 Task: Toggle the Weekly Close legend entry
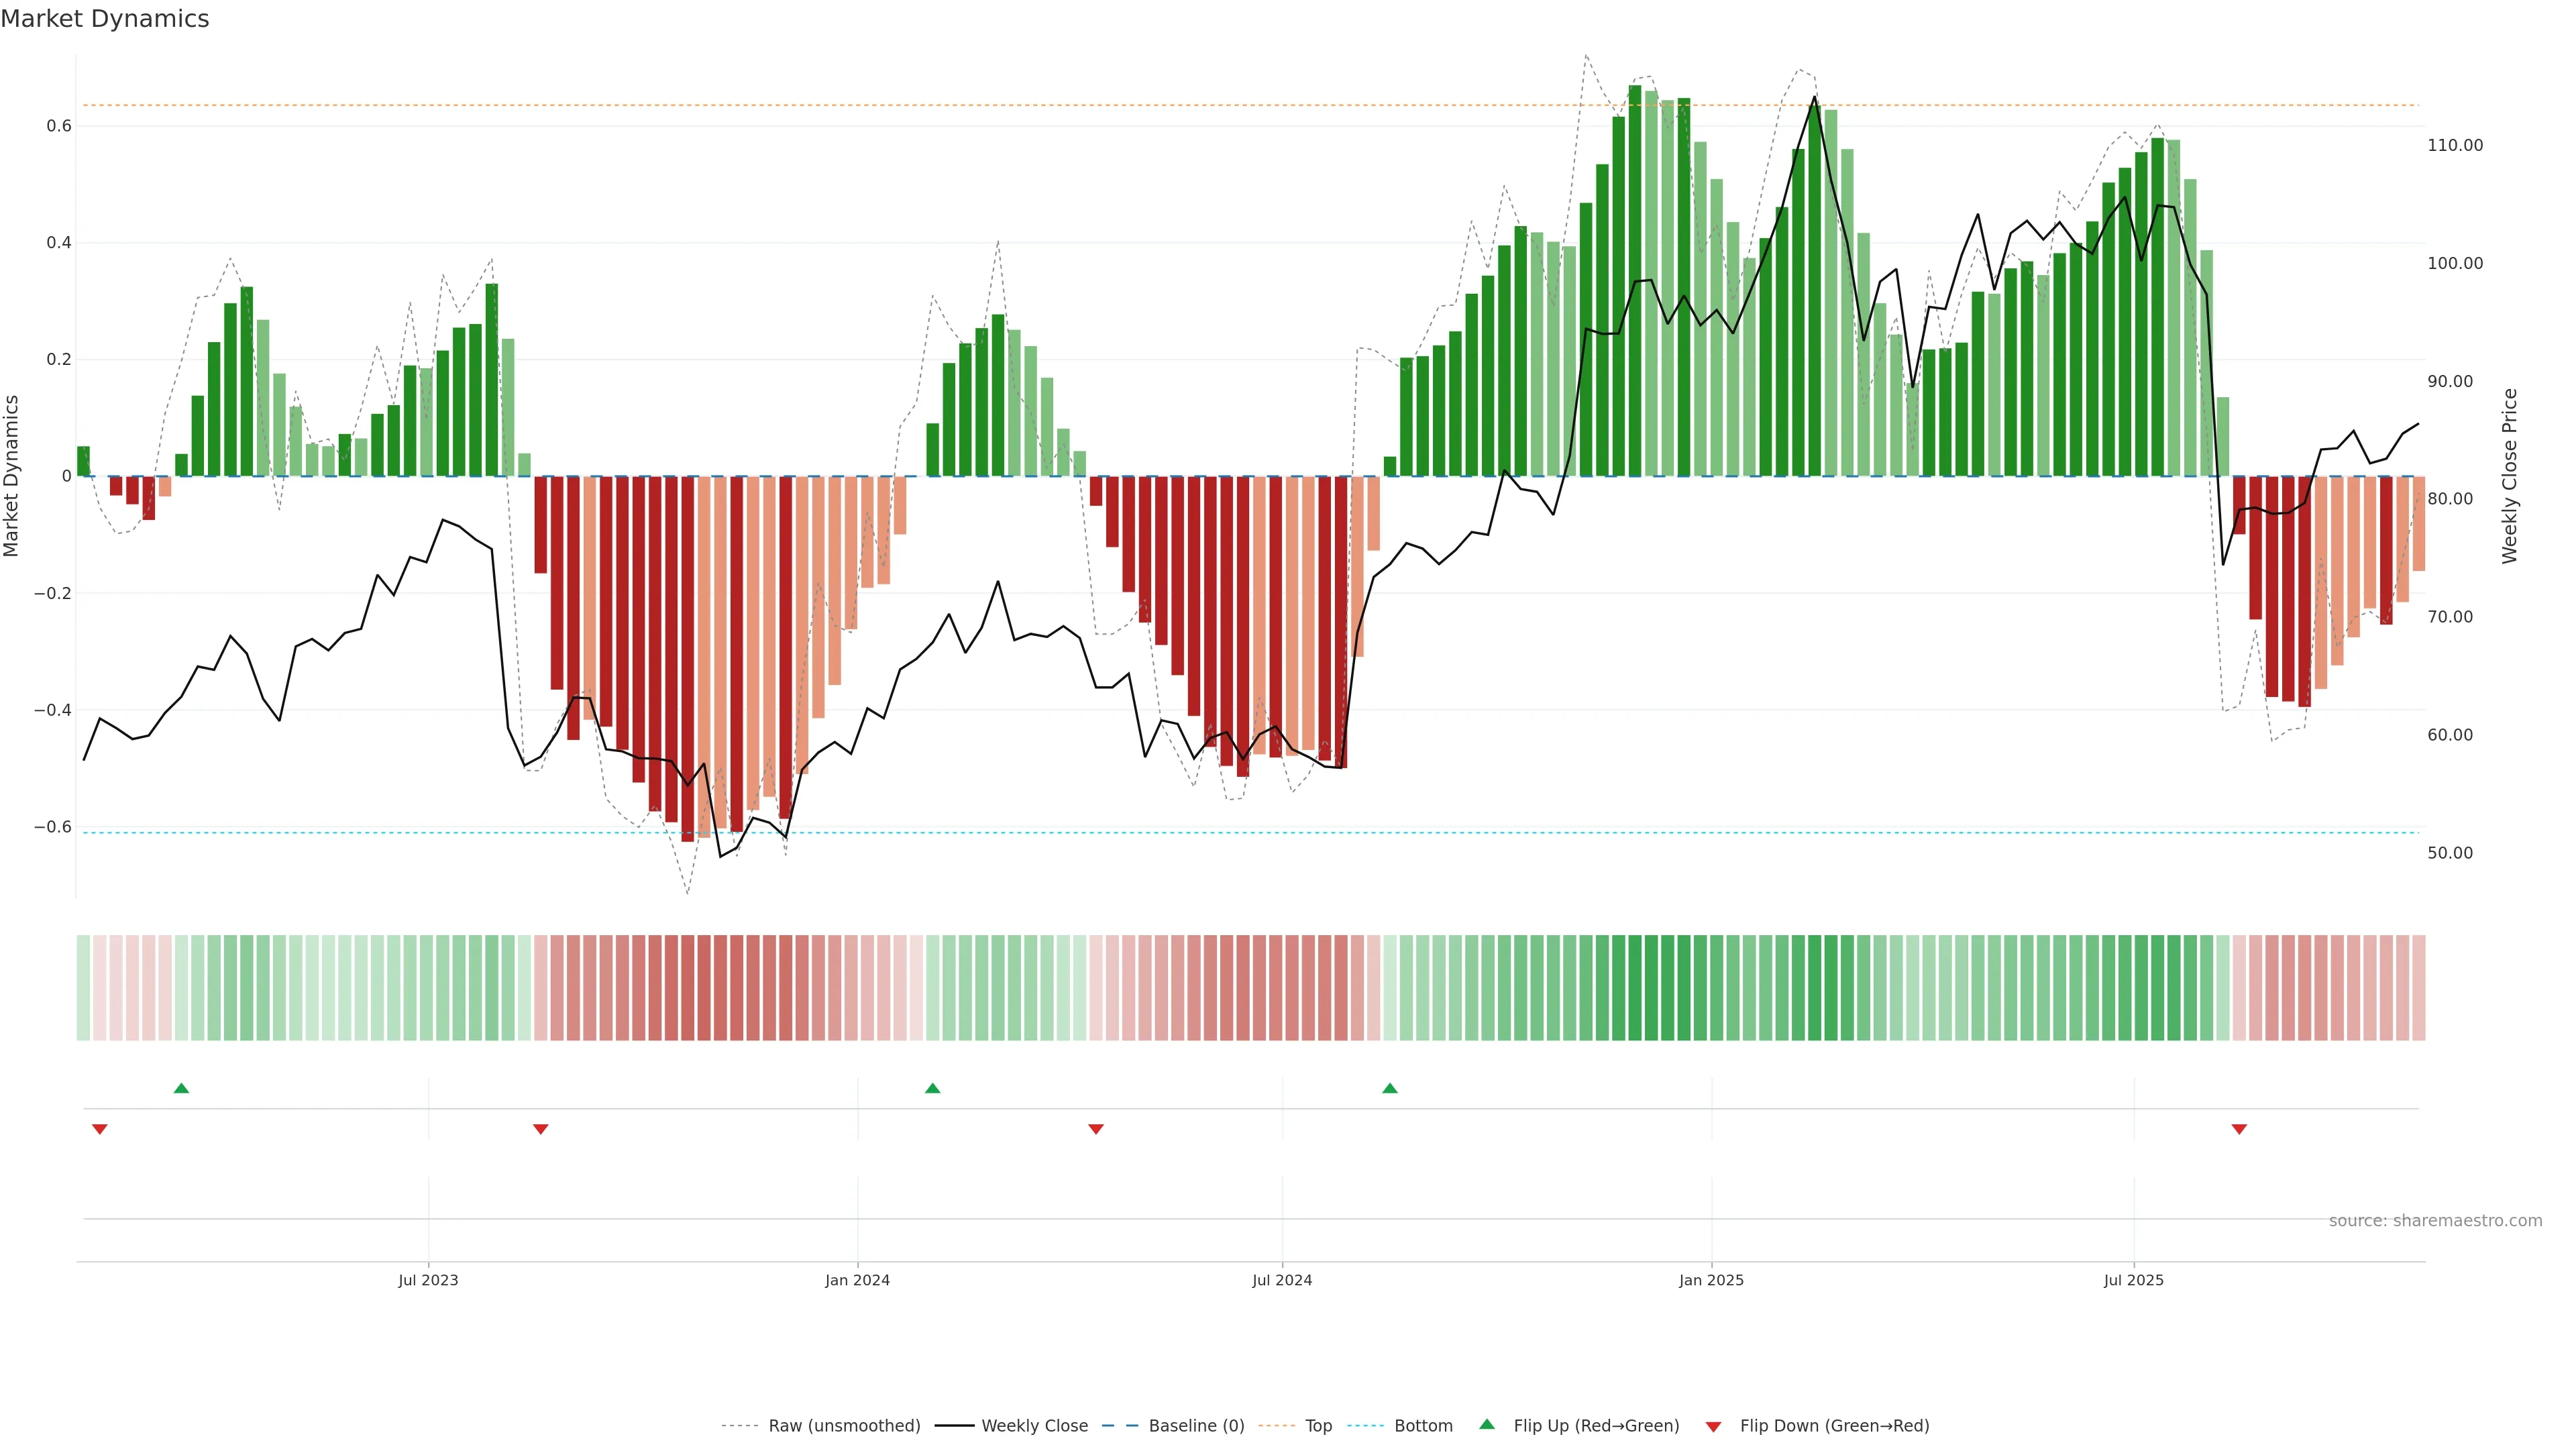tap(1034, 1426)
